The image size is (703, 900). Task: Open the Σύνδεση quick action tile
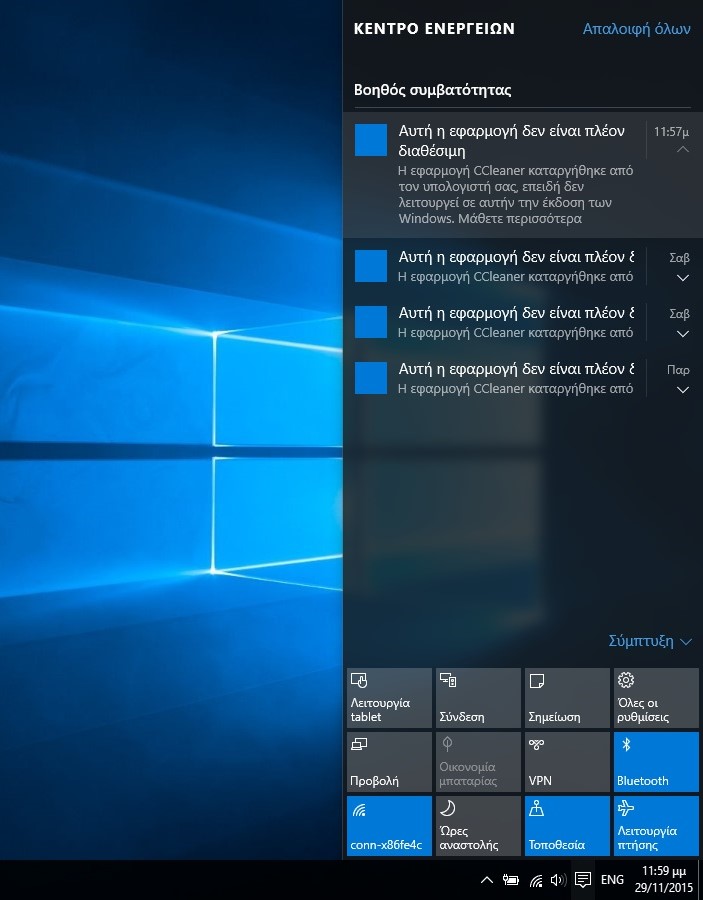(x=478, y=698)
